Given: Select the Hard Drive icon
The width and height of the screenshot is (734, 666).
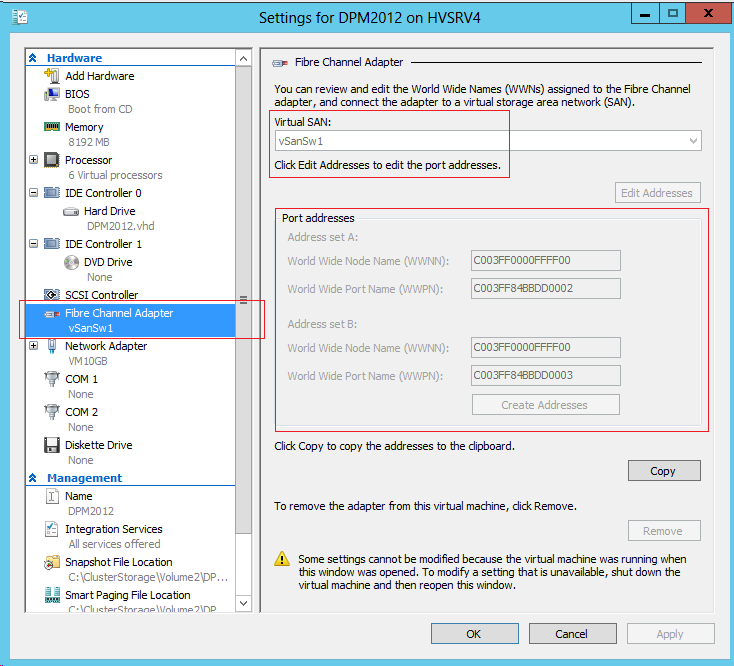Looking at the screenshot, I should pyautogui.click(x=71, y=212).
